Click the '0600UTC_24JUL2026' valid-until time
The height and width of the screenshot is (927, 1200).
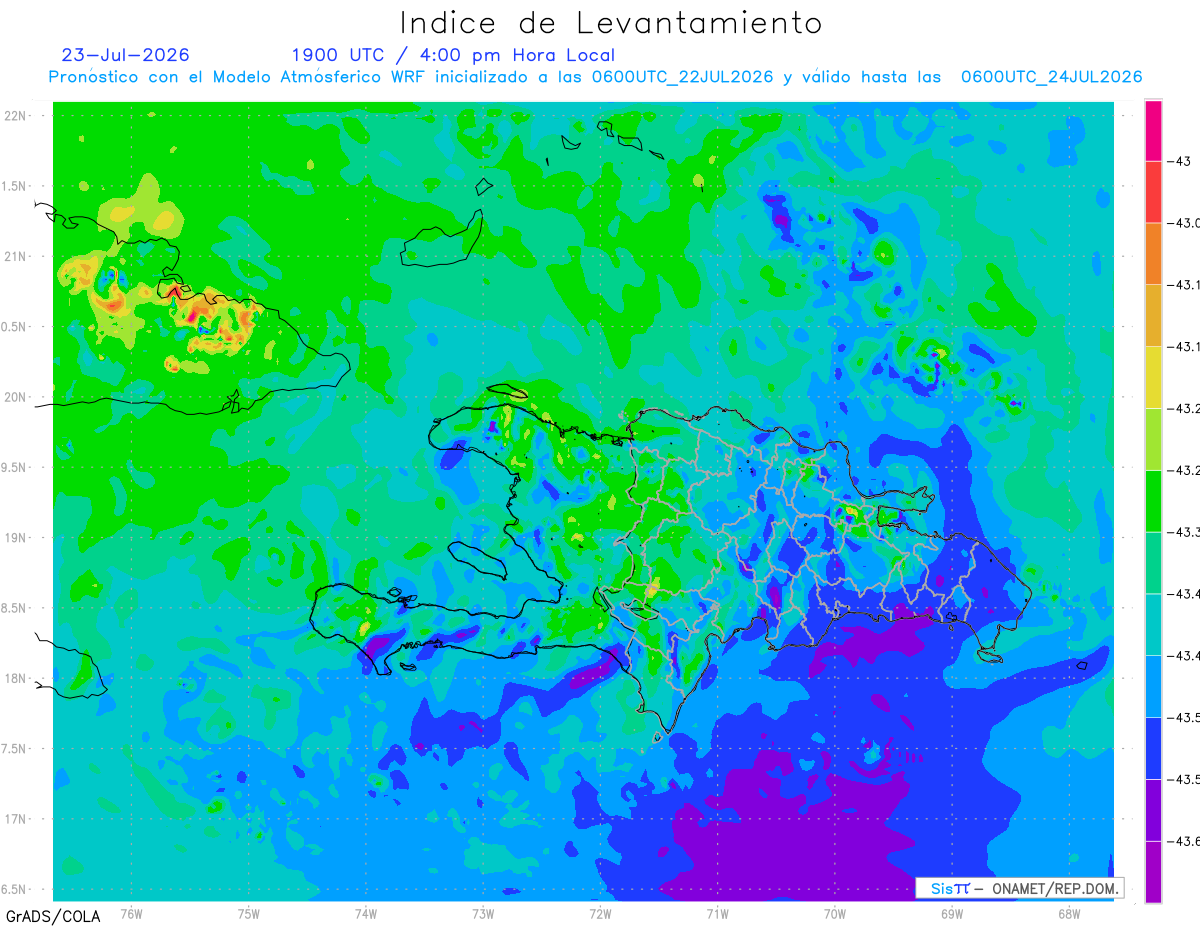tap(1051, 77)
